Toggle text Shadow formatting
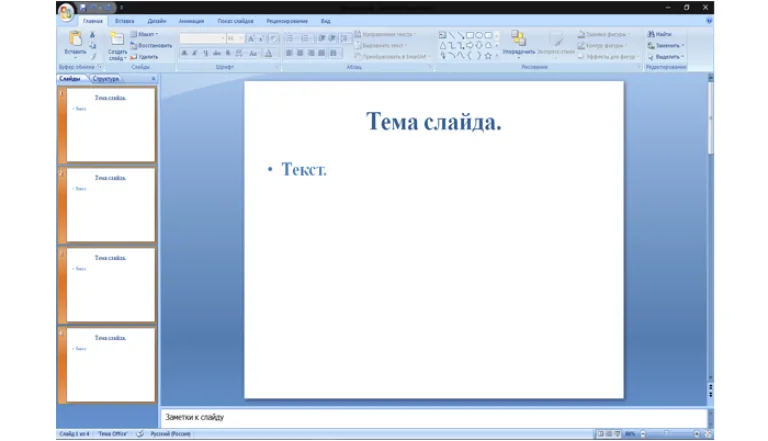Screen dimensions: 768x441 [228, 53]
